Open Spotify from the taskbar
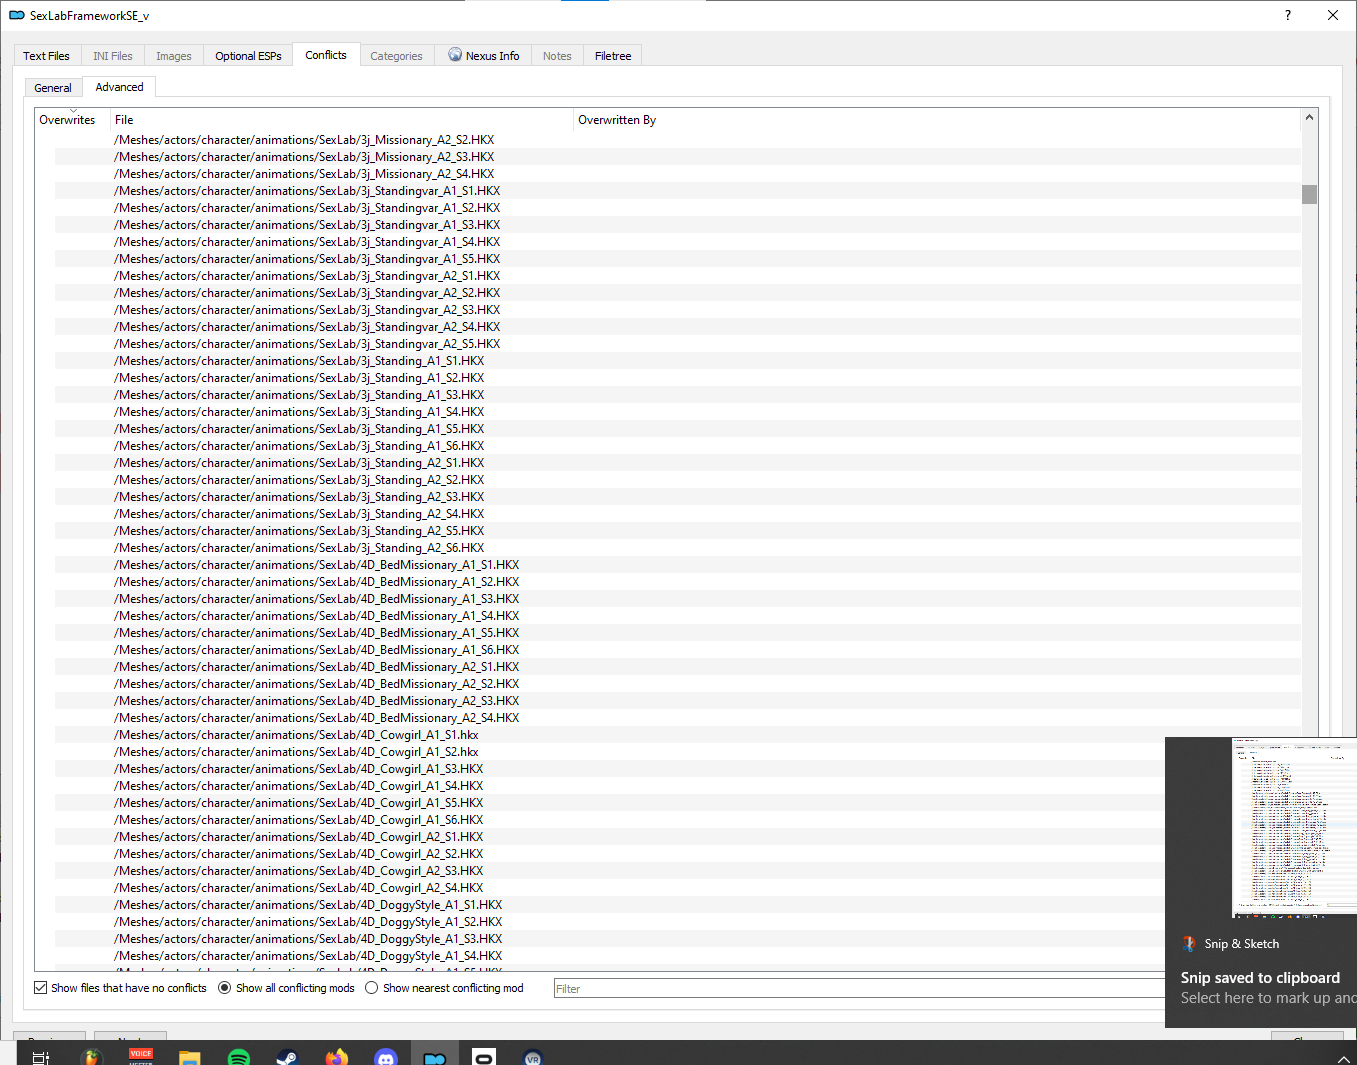This screenshot has height=1065, width=1357. (x=239, y=1057)
